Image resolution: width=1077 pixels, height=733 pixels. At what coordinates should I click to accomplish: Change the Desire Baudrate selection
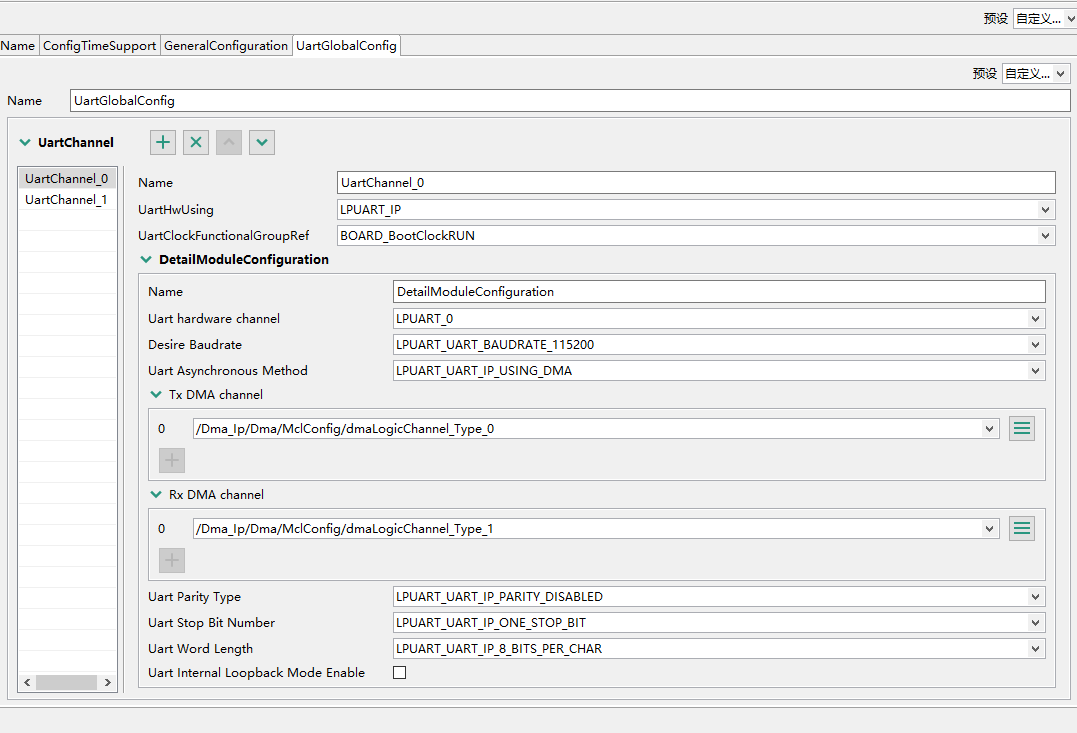click(x=1037, y=344)
